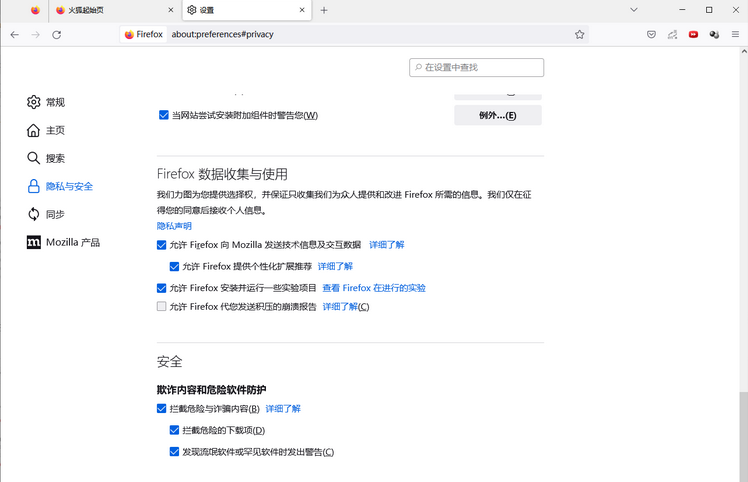Toggle 允许 Firefox 向 Mozilla 发送技术信息 checkbox

coord(162,245)
